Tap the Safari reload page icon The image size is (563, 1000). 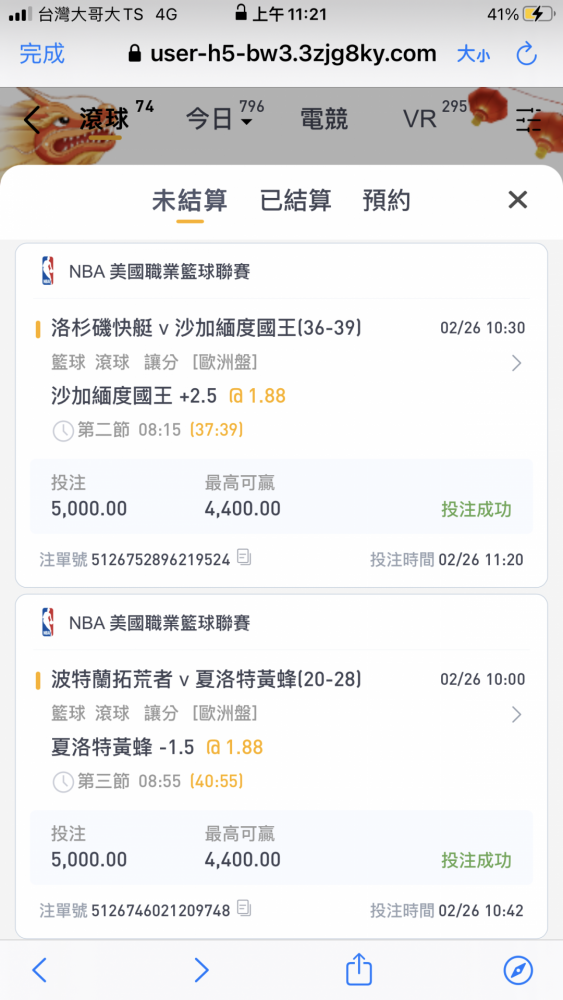(527, 54)
